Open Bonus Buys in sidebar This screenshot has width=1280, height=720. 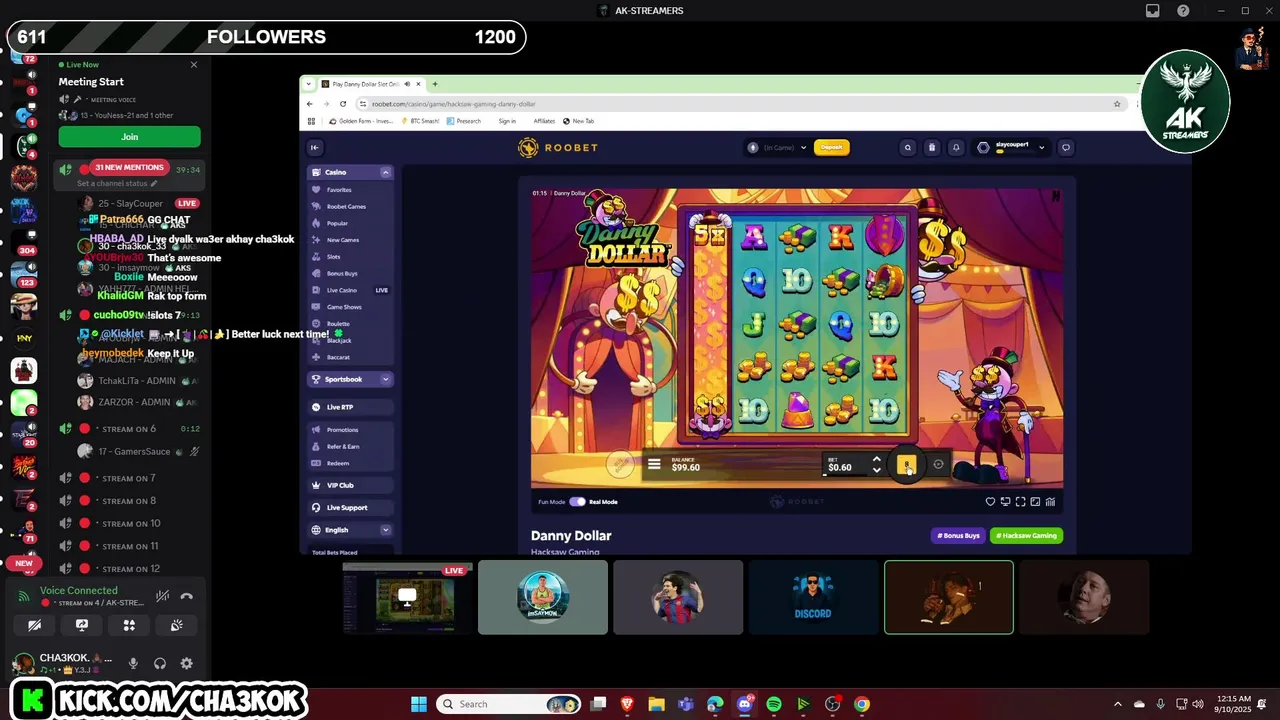(342, 273)
